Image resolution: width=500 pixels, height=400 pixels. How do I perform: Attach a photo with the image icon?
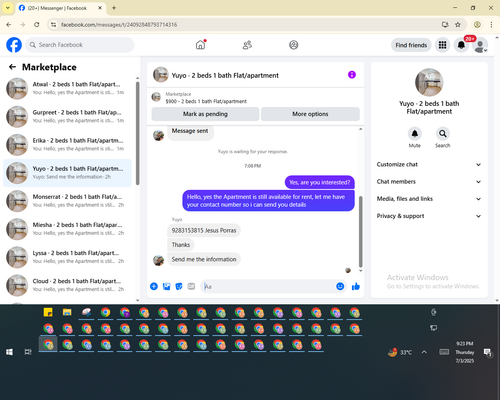pyautogui.click(x=166, y=286)
